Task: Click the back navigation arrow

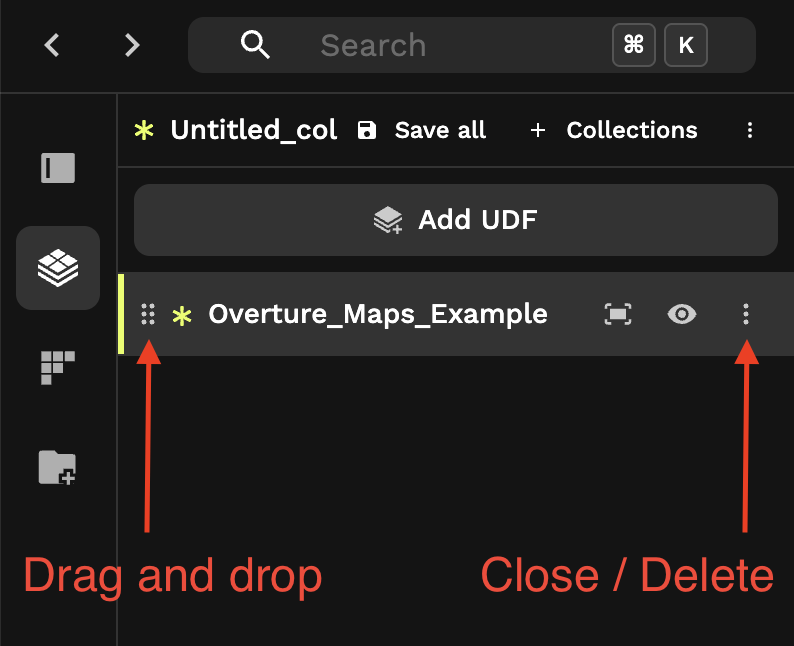Action: [52, 45]
